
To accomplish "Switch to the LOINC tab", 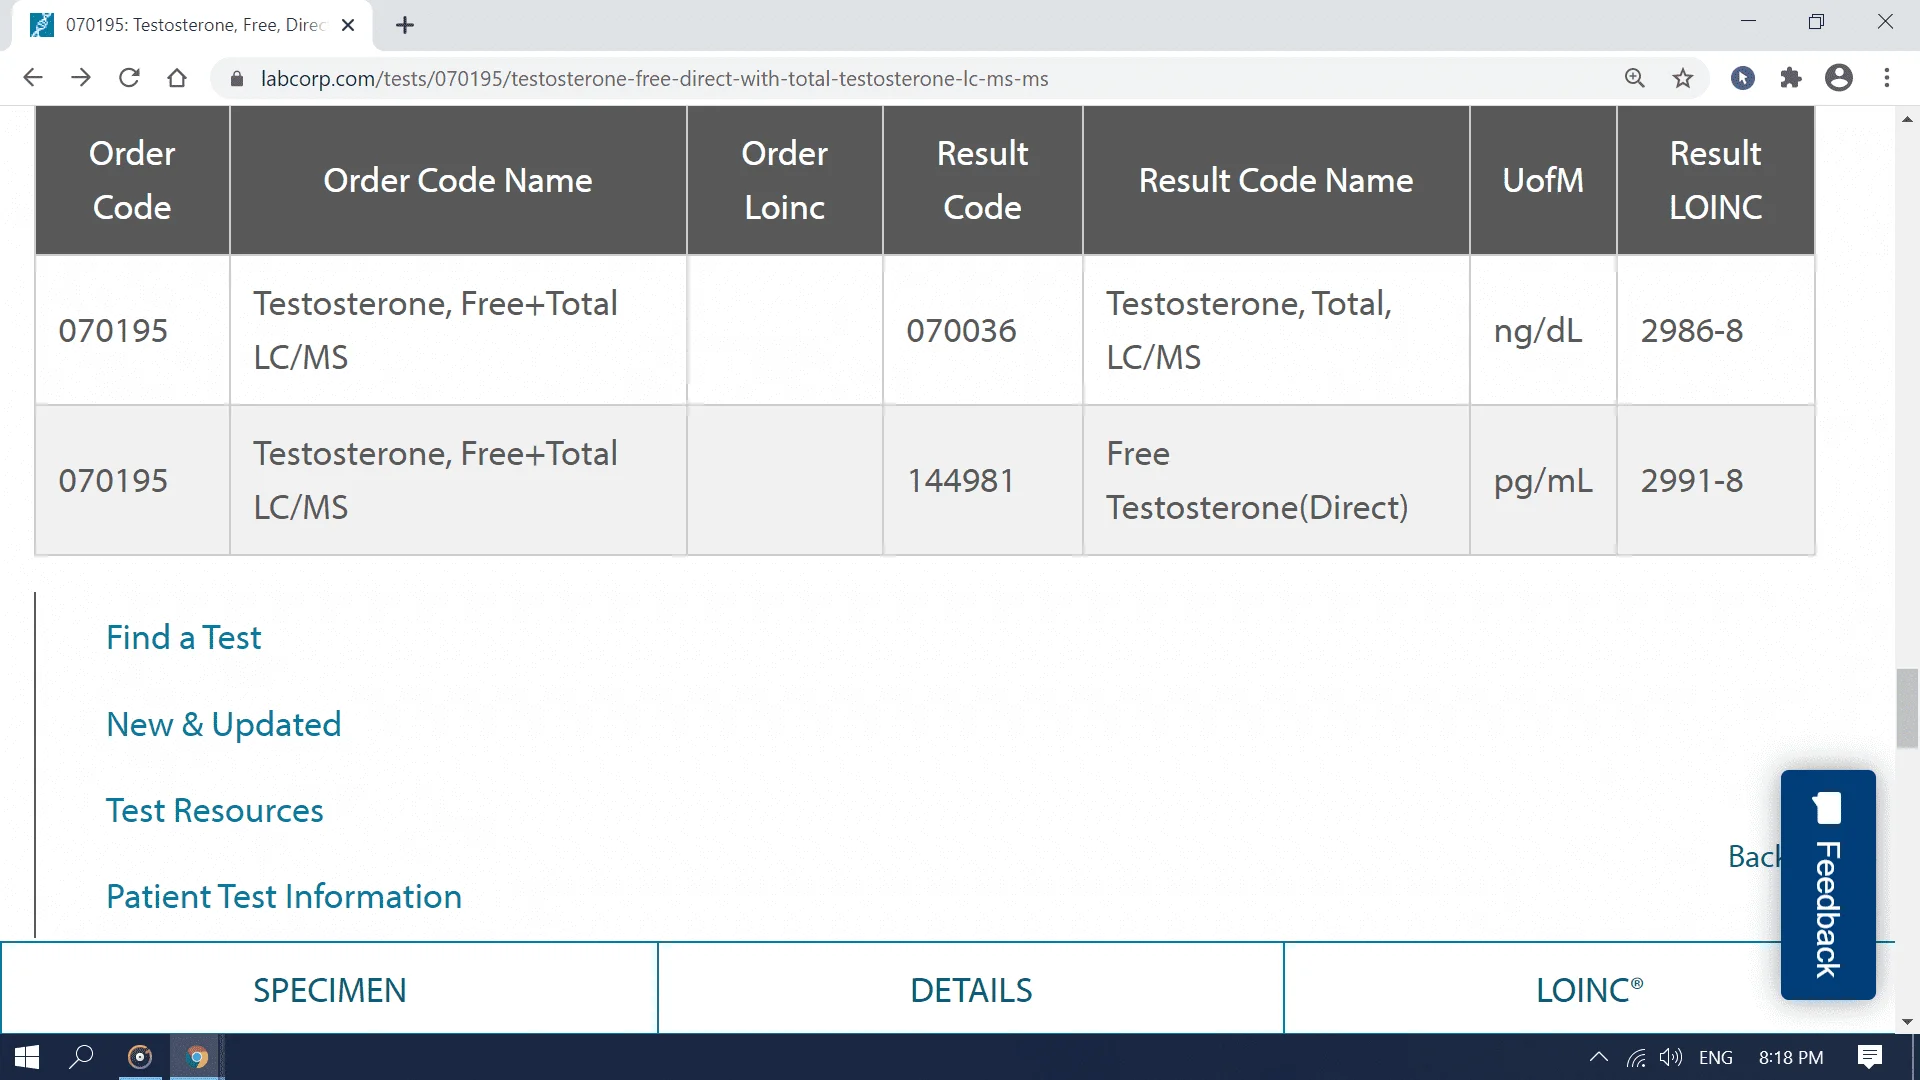I will pos(1588,990).
